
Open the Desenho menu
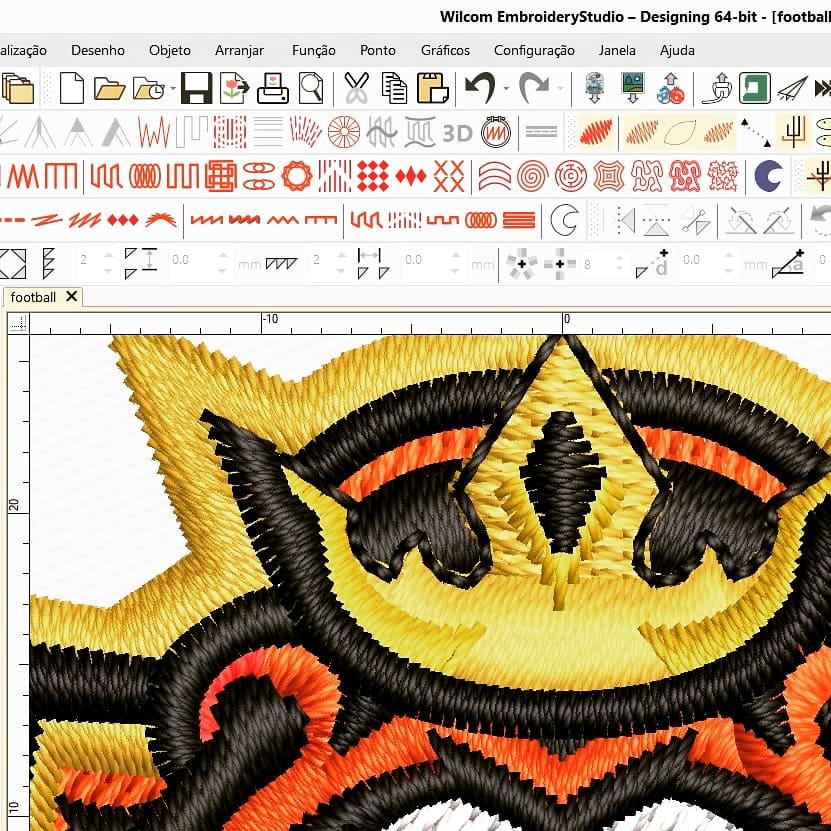[x=98, y=50]
